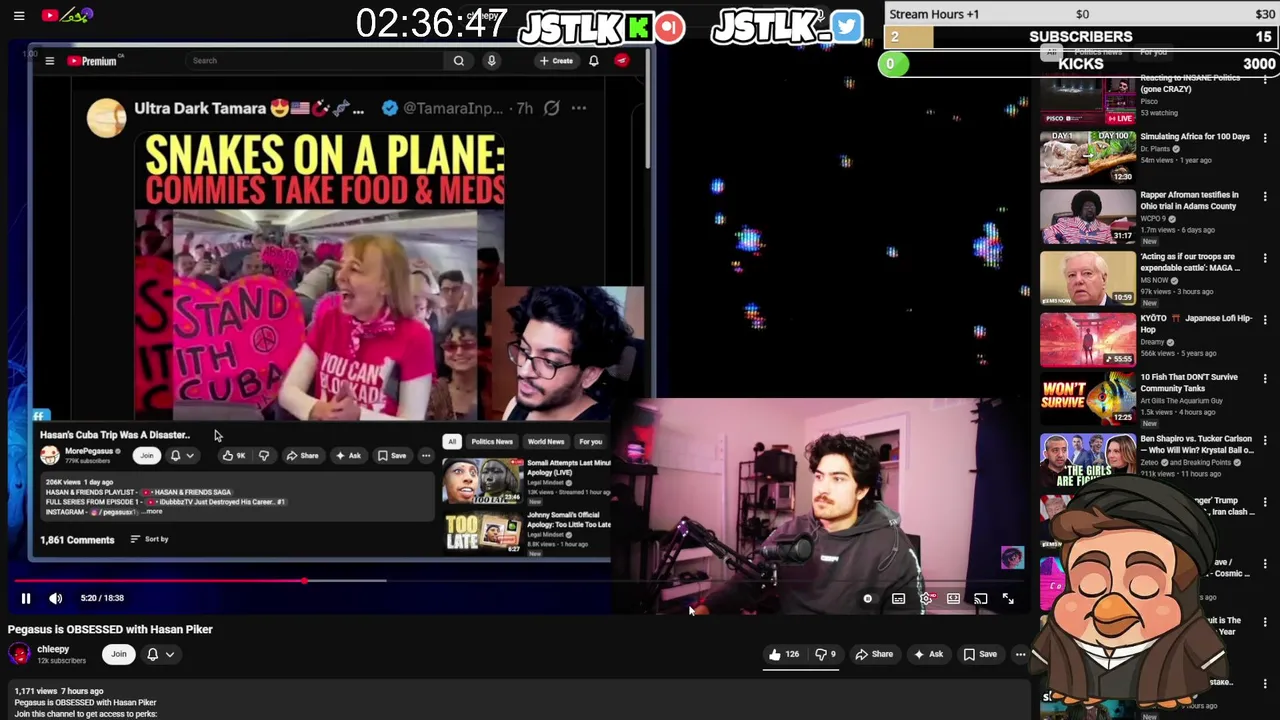The width and height of the screenshot is (1280, 720).
Task: Click the embedded microphone voice search icon
Action: [x=491, y=61]
